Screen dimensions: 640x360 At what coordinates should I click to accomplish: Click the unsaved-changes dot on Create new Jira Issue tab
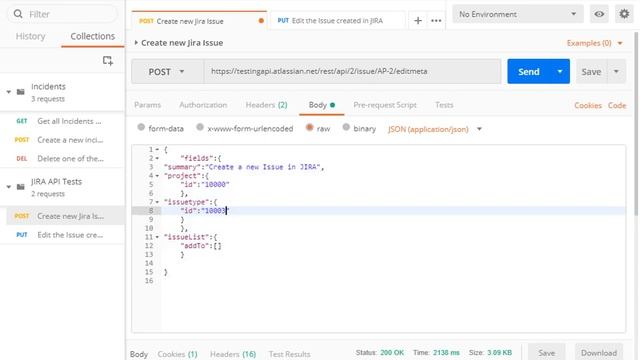(x=261, y=21)
